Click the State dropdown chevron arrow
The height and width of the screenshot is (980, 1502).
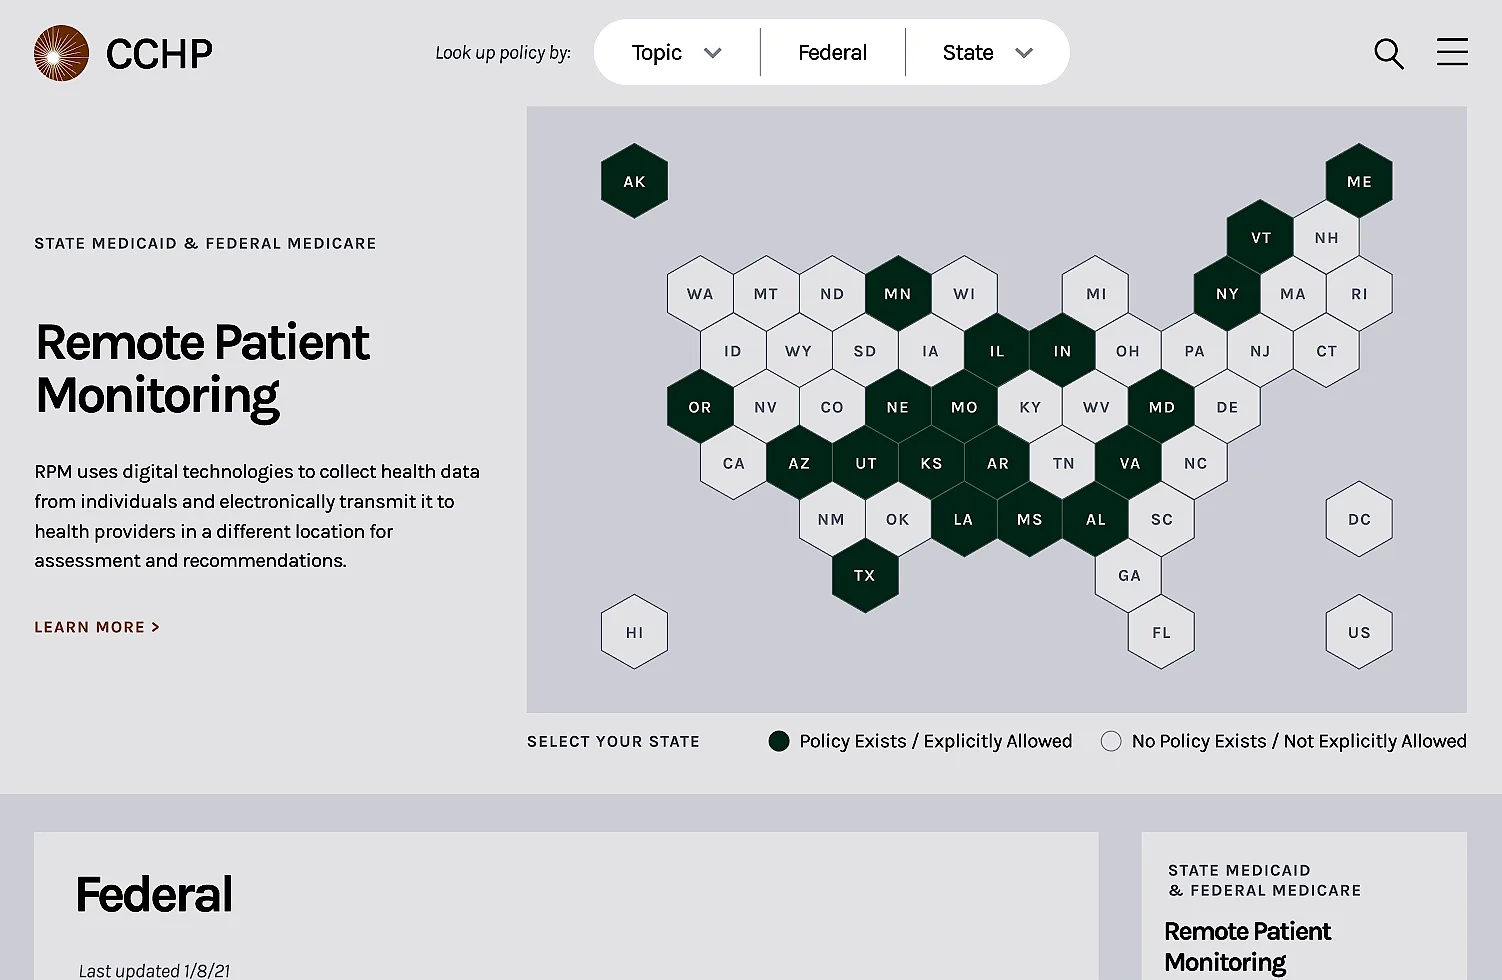[x=1024, y=53]
